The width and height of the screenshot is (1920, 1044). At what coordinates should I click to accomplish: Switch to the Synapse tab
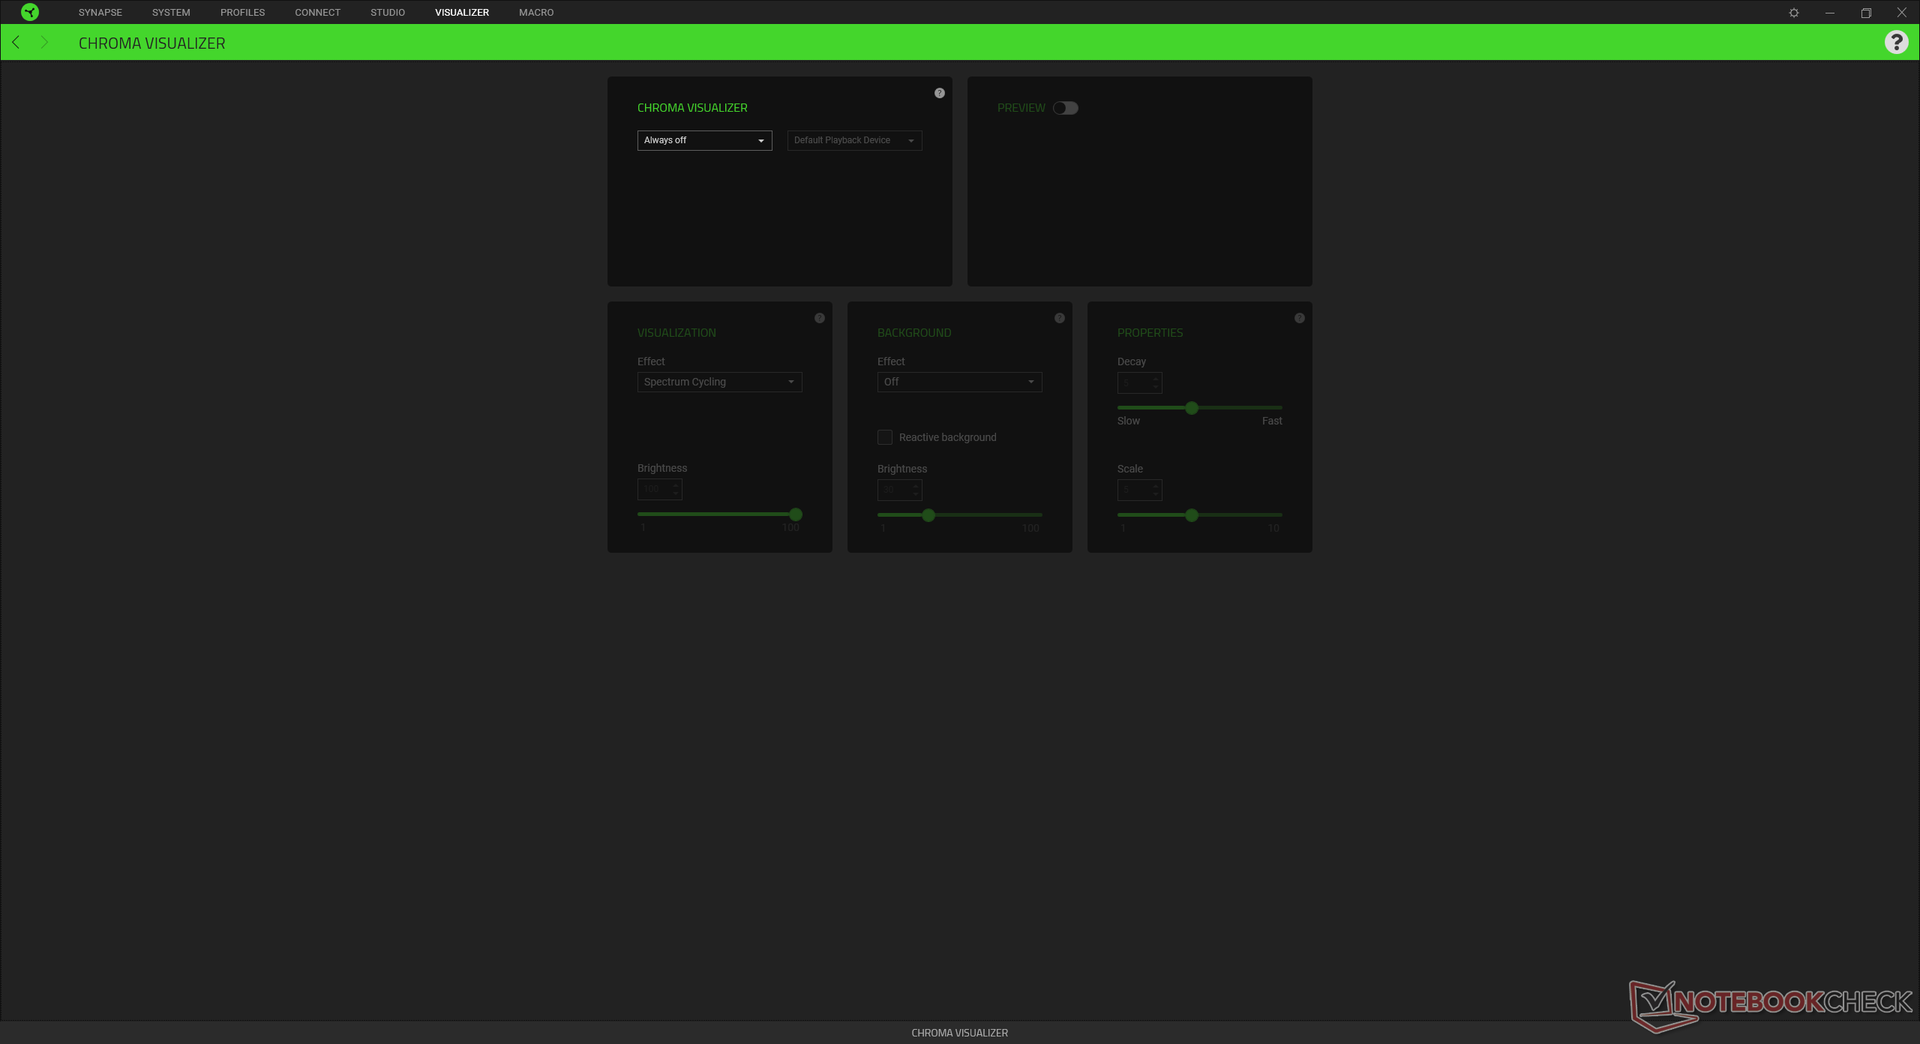click(100, 13)
